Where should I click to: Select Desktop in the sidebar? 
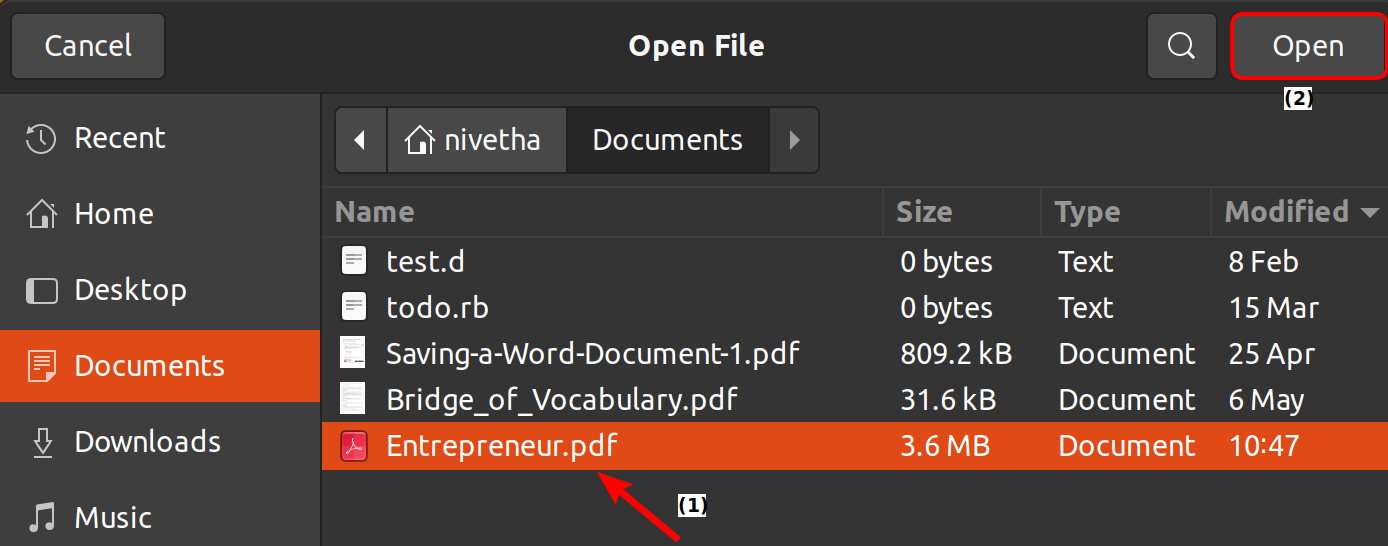[130, 290]
